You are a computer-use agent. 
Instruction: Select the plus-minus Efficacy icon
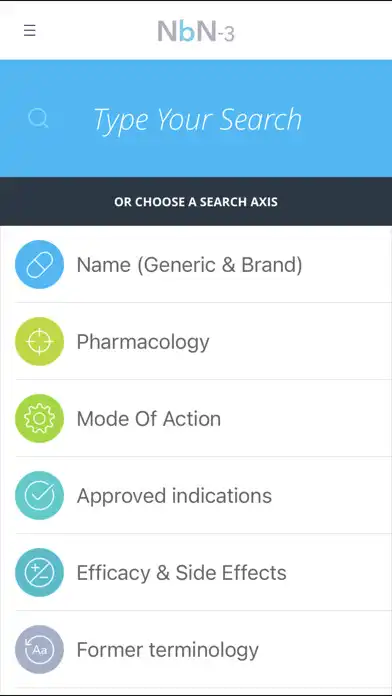click(x=40, y=573)
